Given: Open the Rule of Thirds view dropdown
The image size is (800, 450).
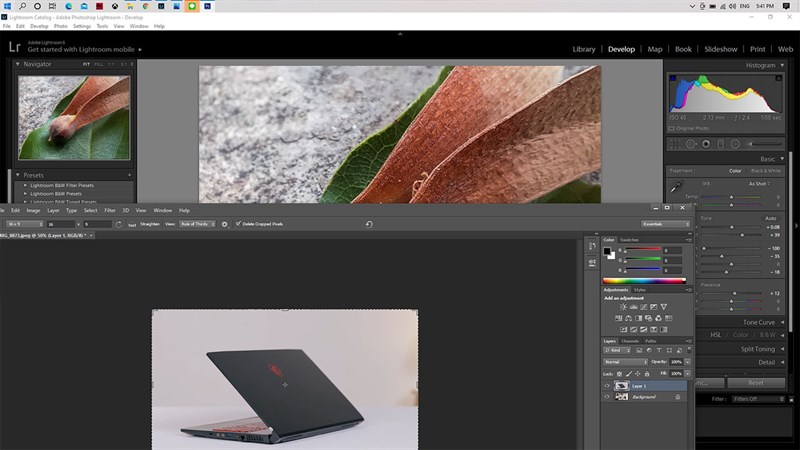Looking at the screenshot, I should 197,224.
